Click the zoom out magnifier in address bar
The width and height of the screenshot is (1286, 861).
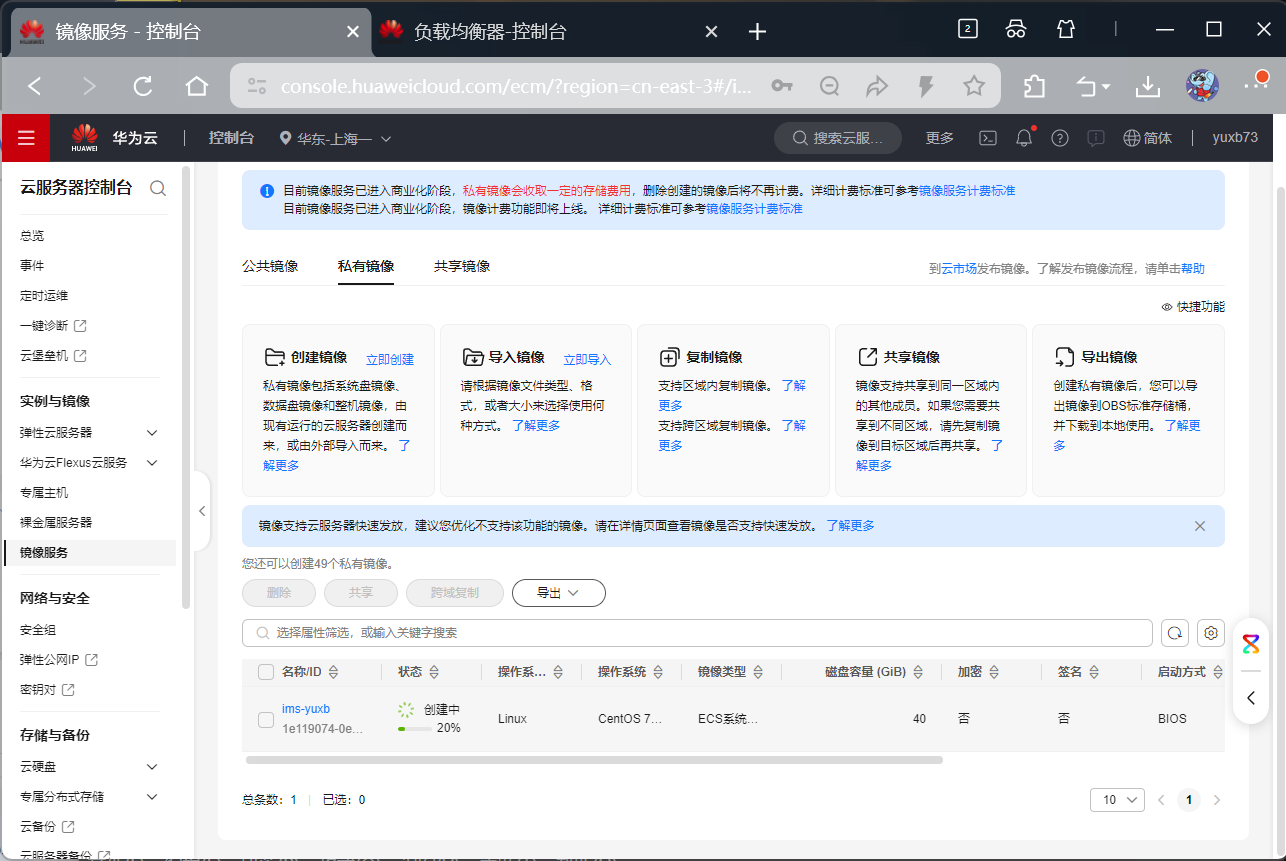(829, 86)
